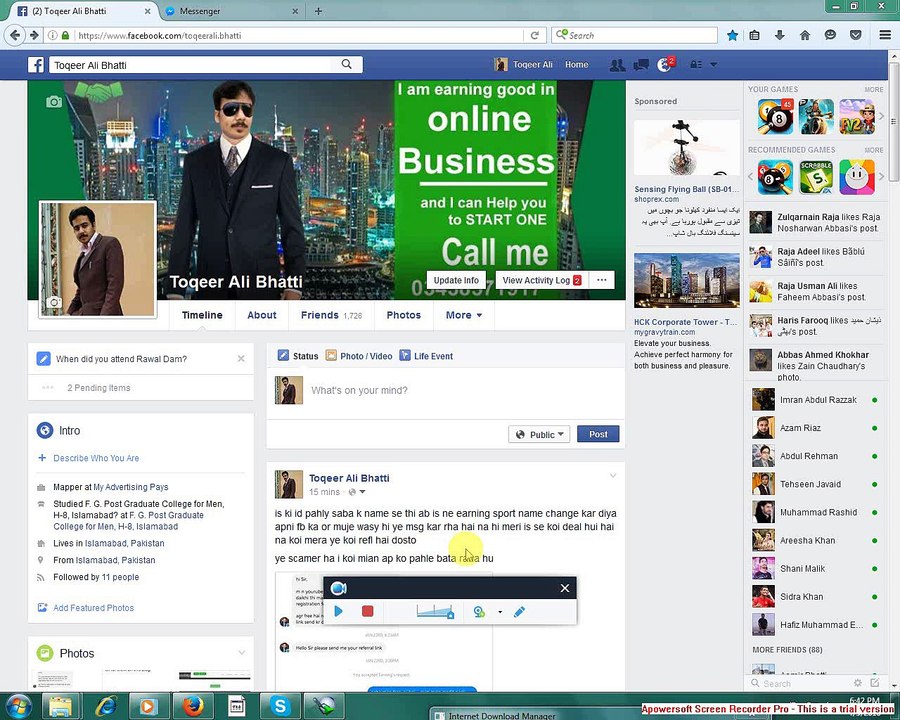The image size is (900, 720).
Task: Open the Scrabble recommended game icon
Action: click(x=816, y=177)
